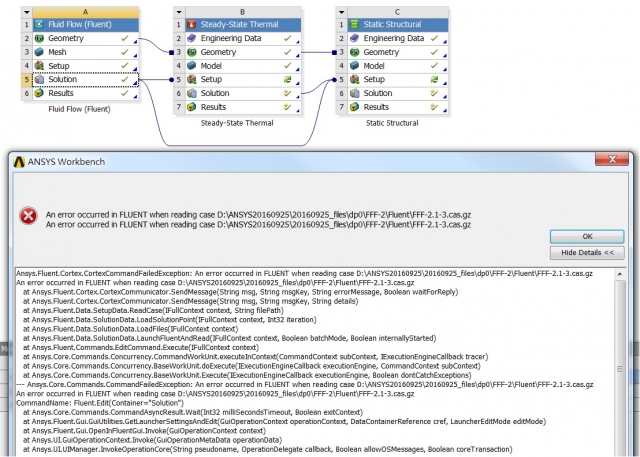Click refresh status icon of Steady-State Thermal Setup
Viewport: 640px width, 457px height.
(287, 79)
